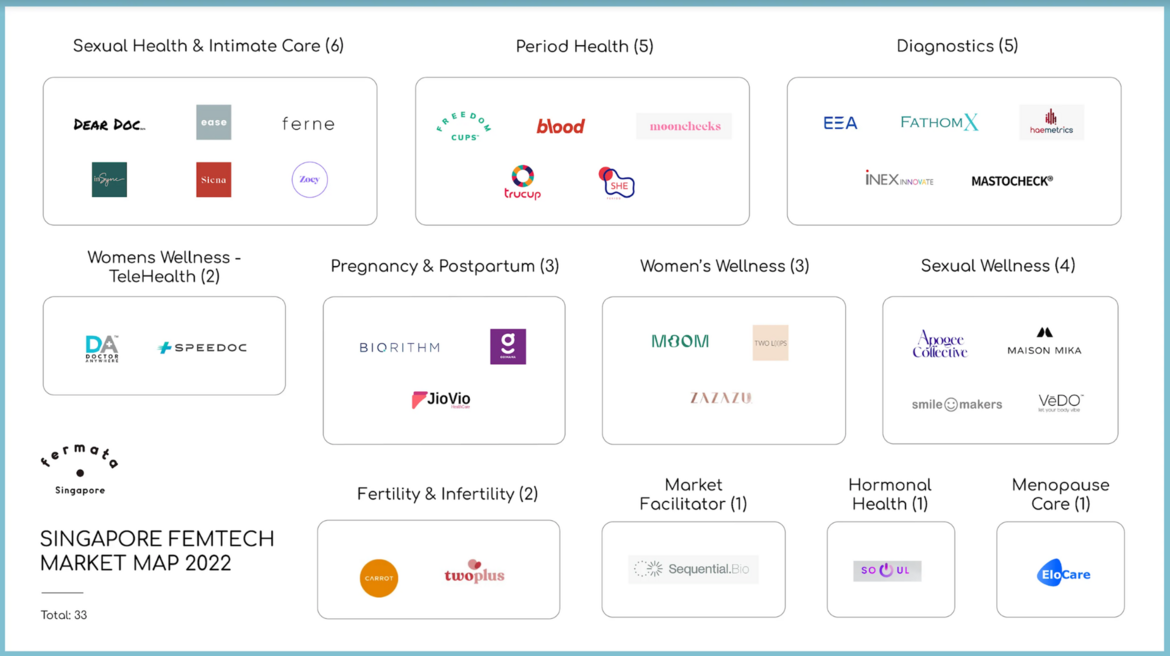Image resolution: width=1170 pixels, height=656 pixels.
Task: Select the Doctor Anywhere DA logo
Action: pyautogui.click(x=102, y=348)
